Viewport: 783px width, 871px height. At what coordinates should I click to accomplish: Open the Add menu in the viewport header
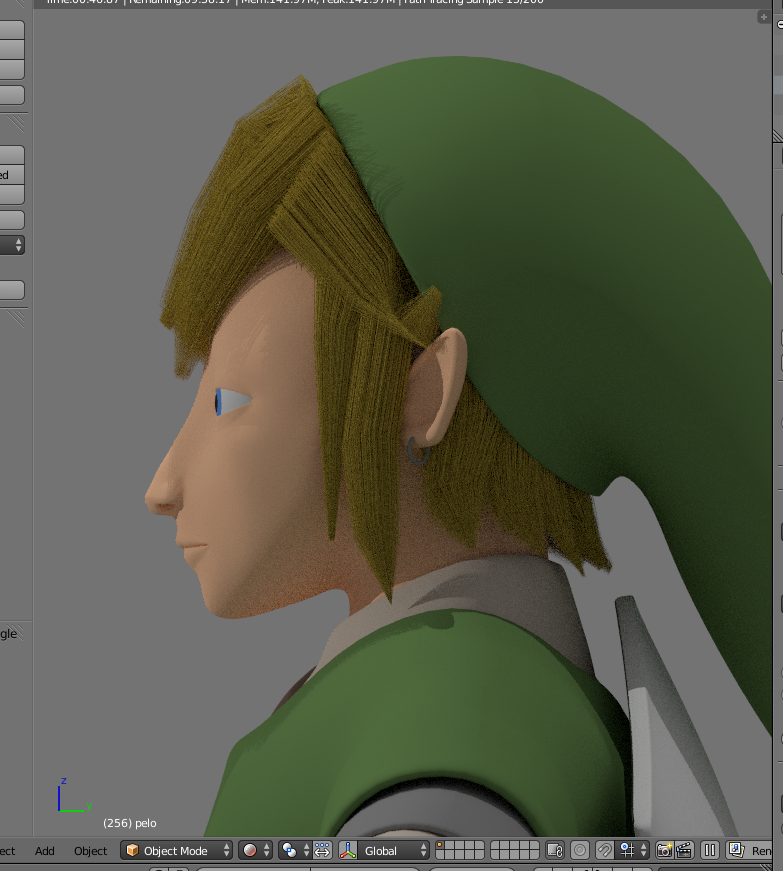tap(44, 850)
